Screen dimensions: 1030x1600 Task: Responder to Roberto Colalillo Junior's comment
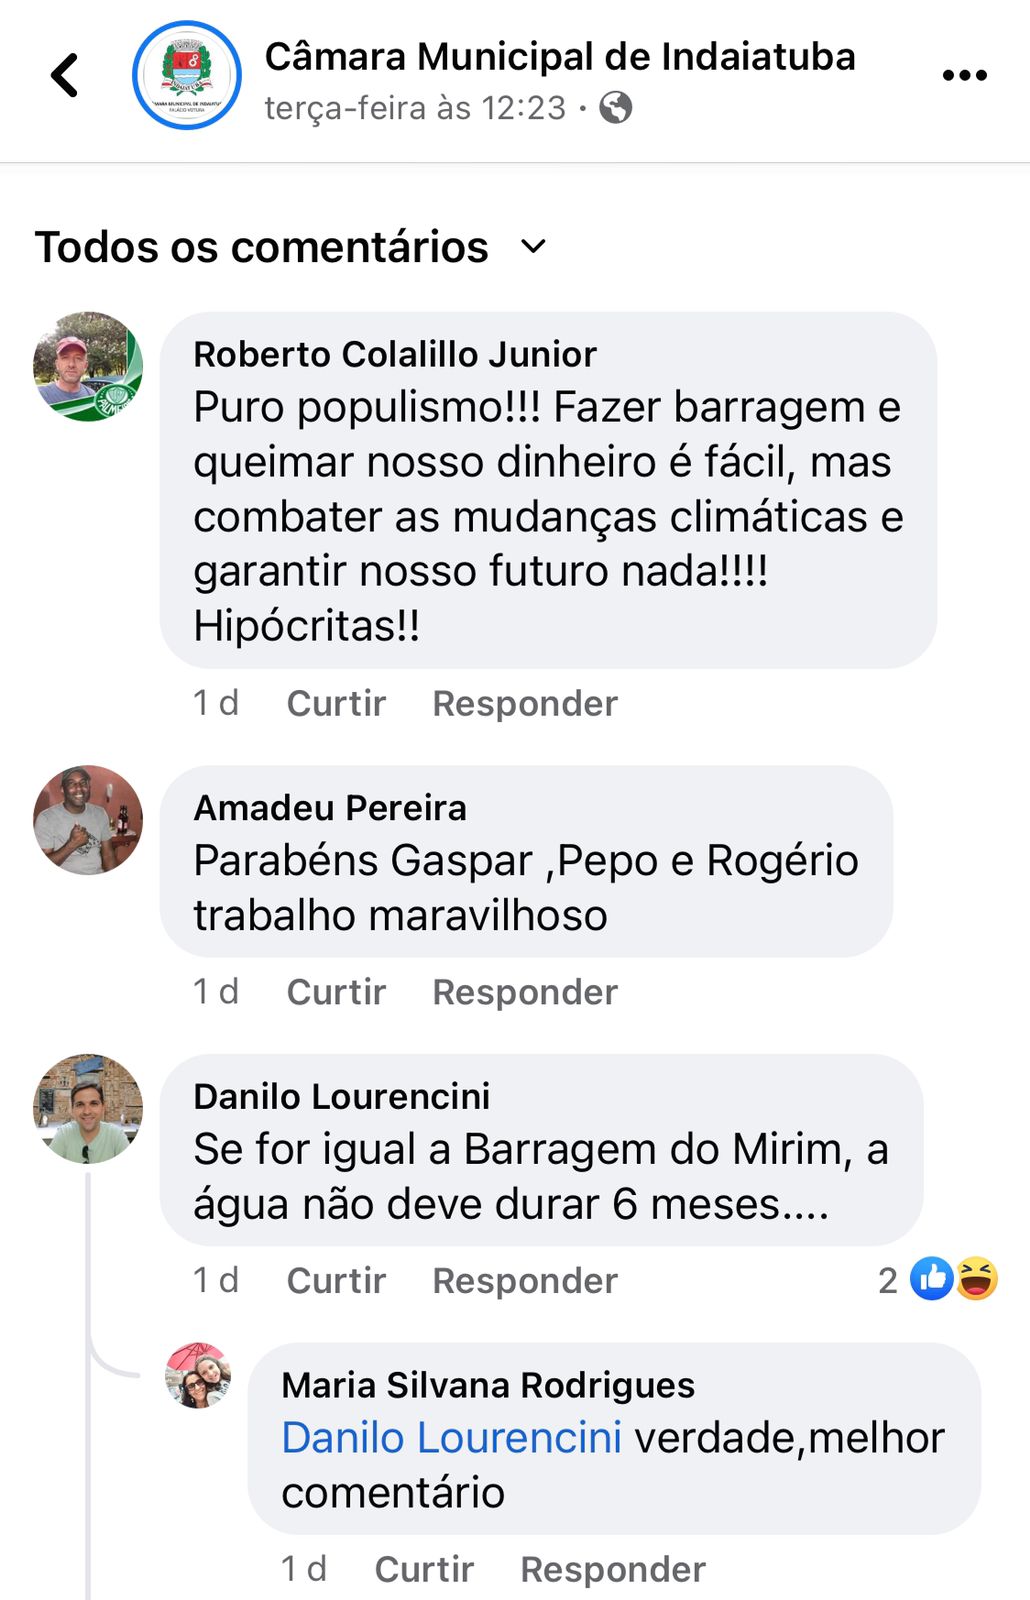pos(525,703)
